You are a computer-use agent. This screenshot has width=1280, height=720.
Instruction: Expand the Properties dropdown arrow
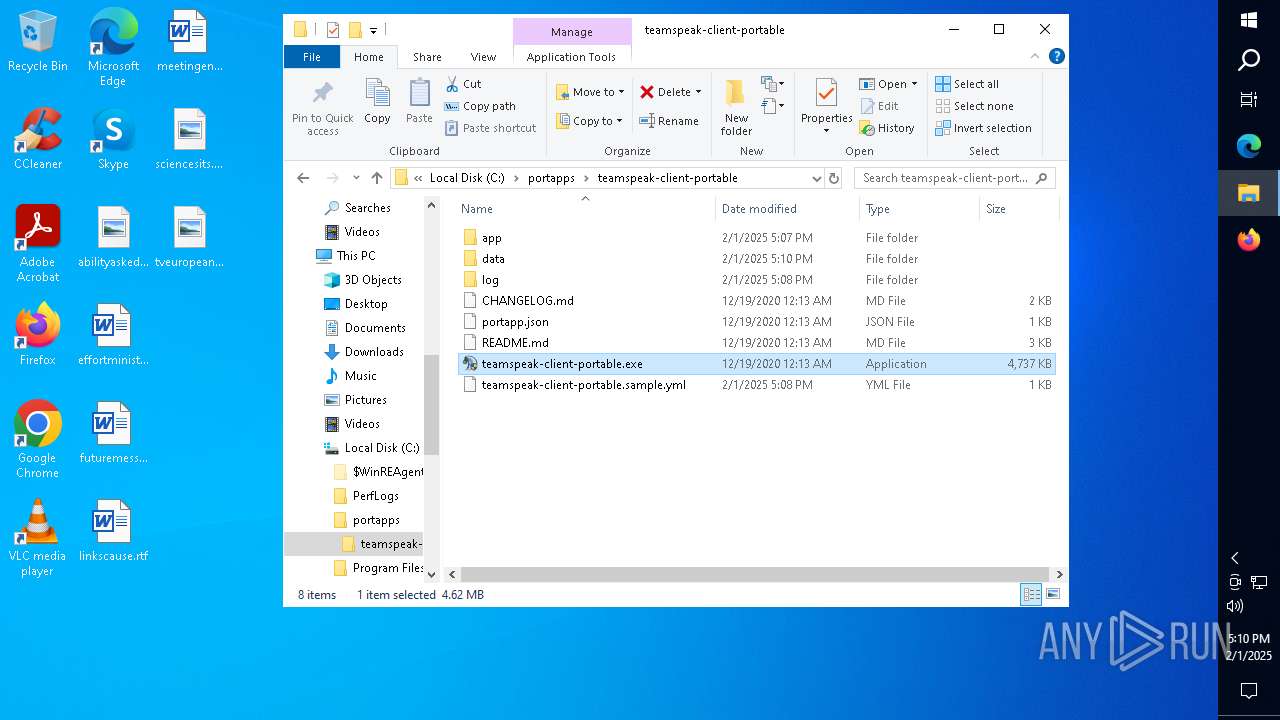tap(826, 130)
